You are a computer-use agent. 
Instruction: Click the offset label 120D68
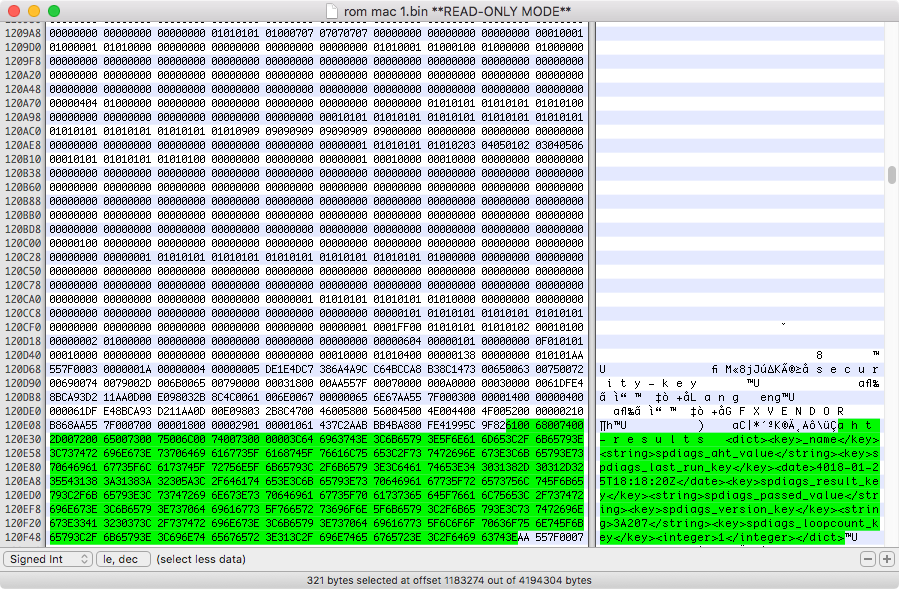23,369
